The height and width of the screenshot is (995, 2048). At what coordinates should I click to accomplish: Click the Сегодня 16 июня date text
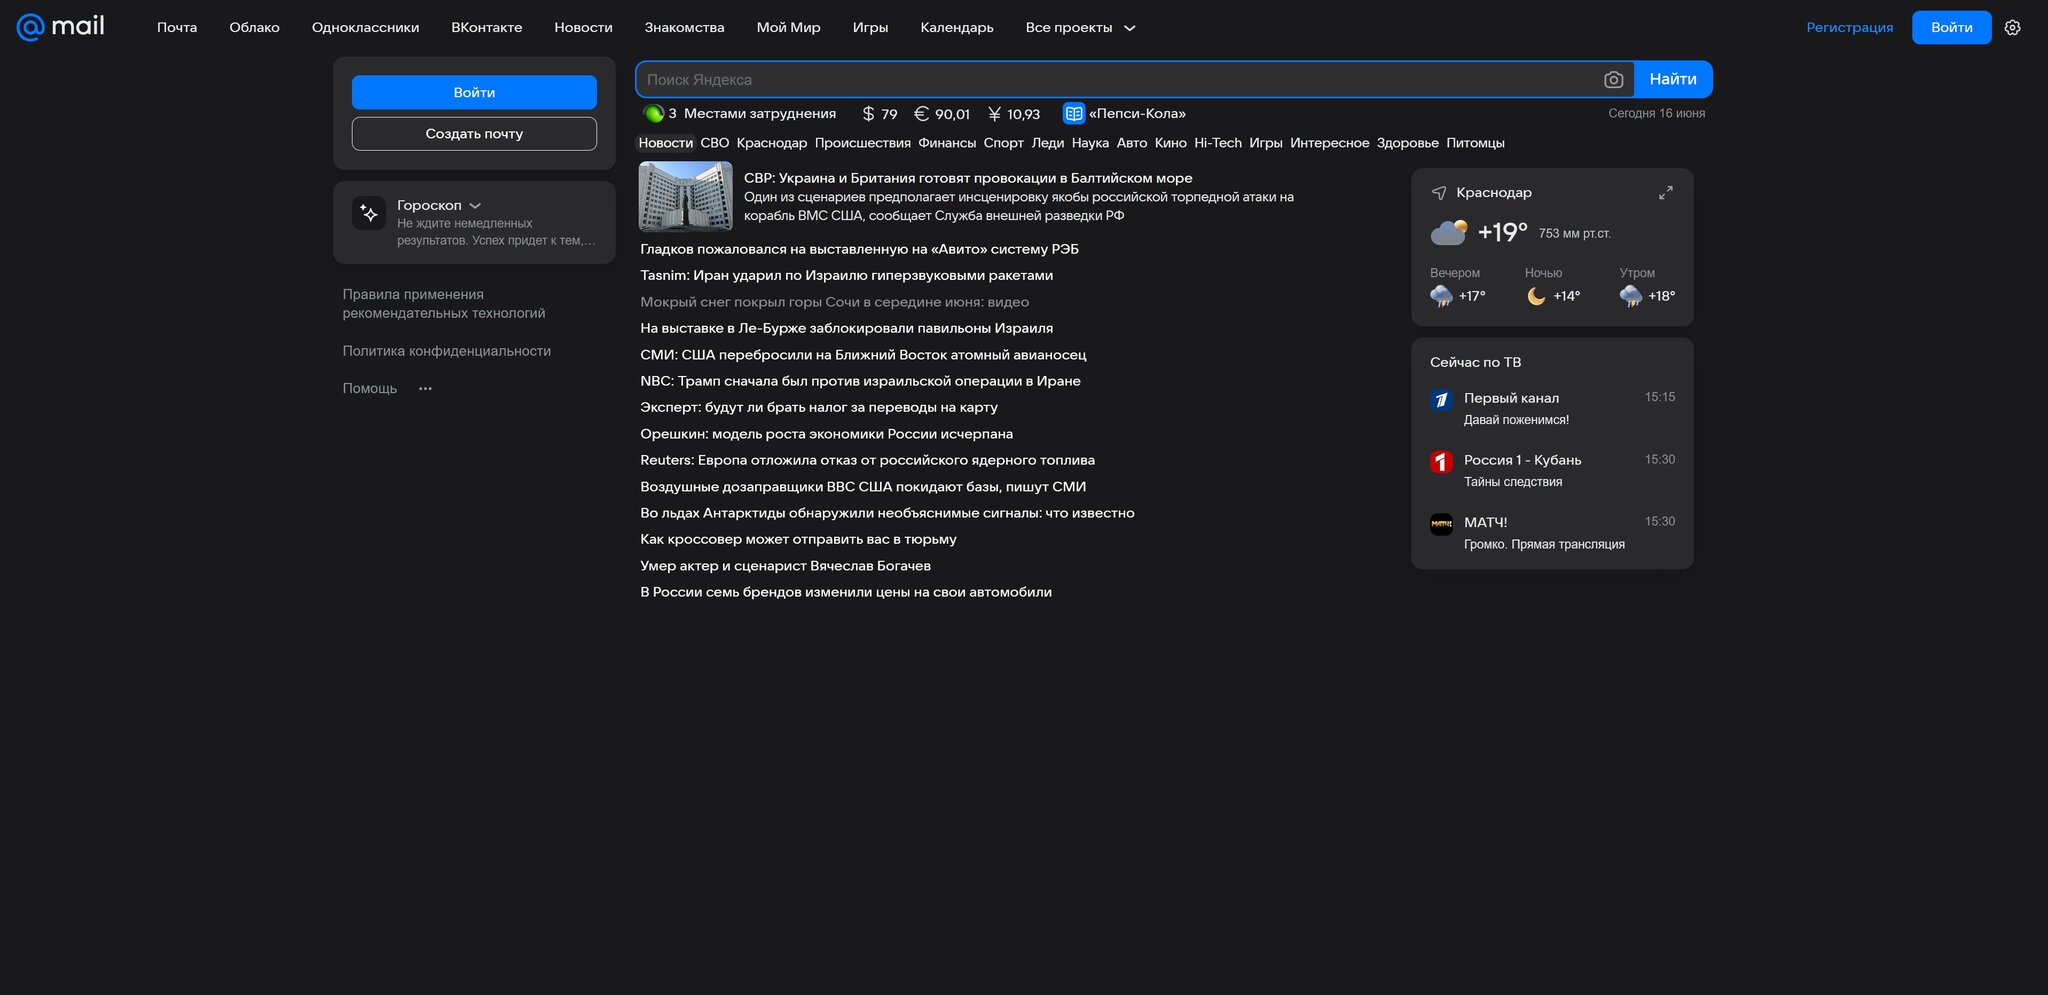(1656, 114)
